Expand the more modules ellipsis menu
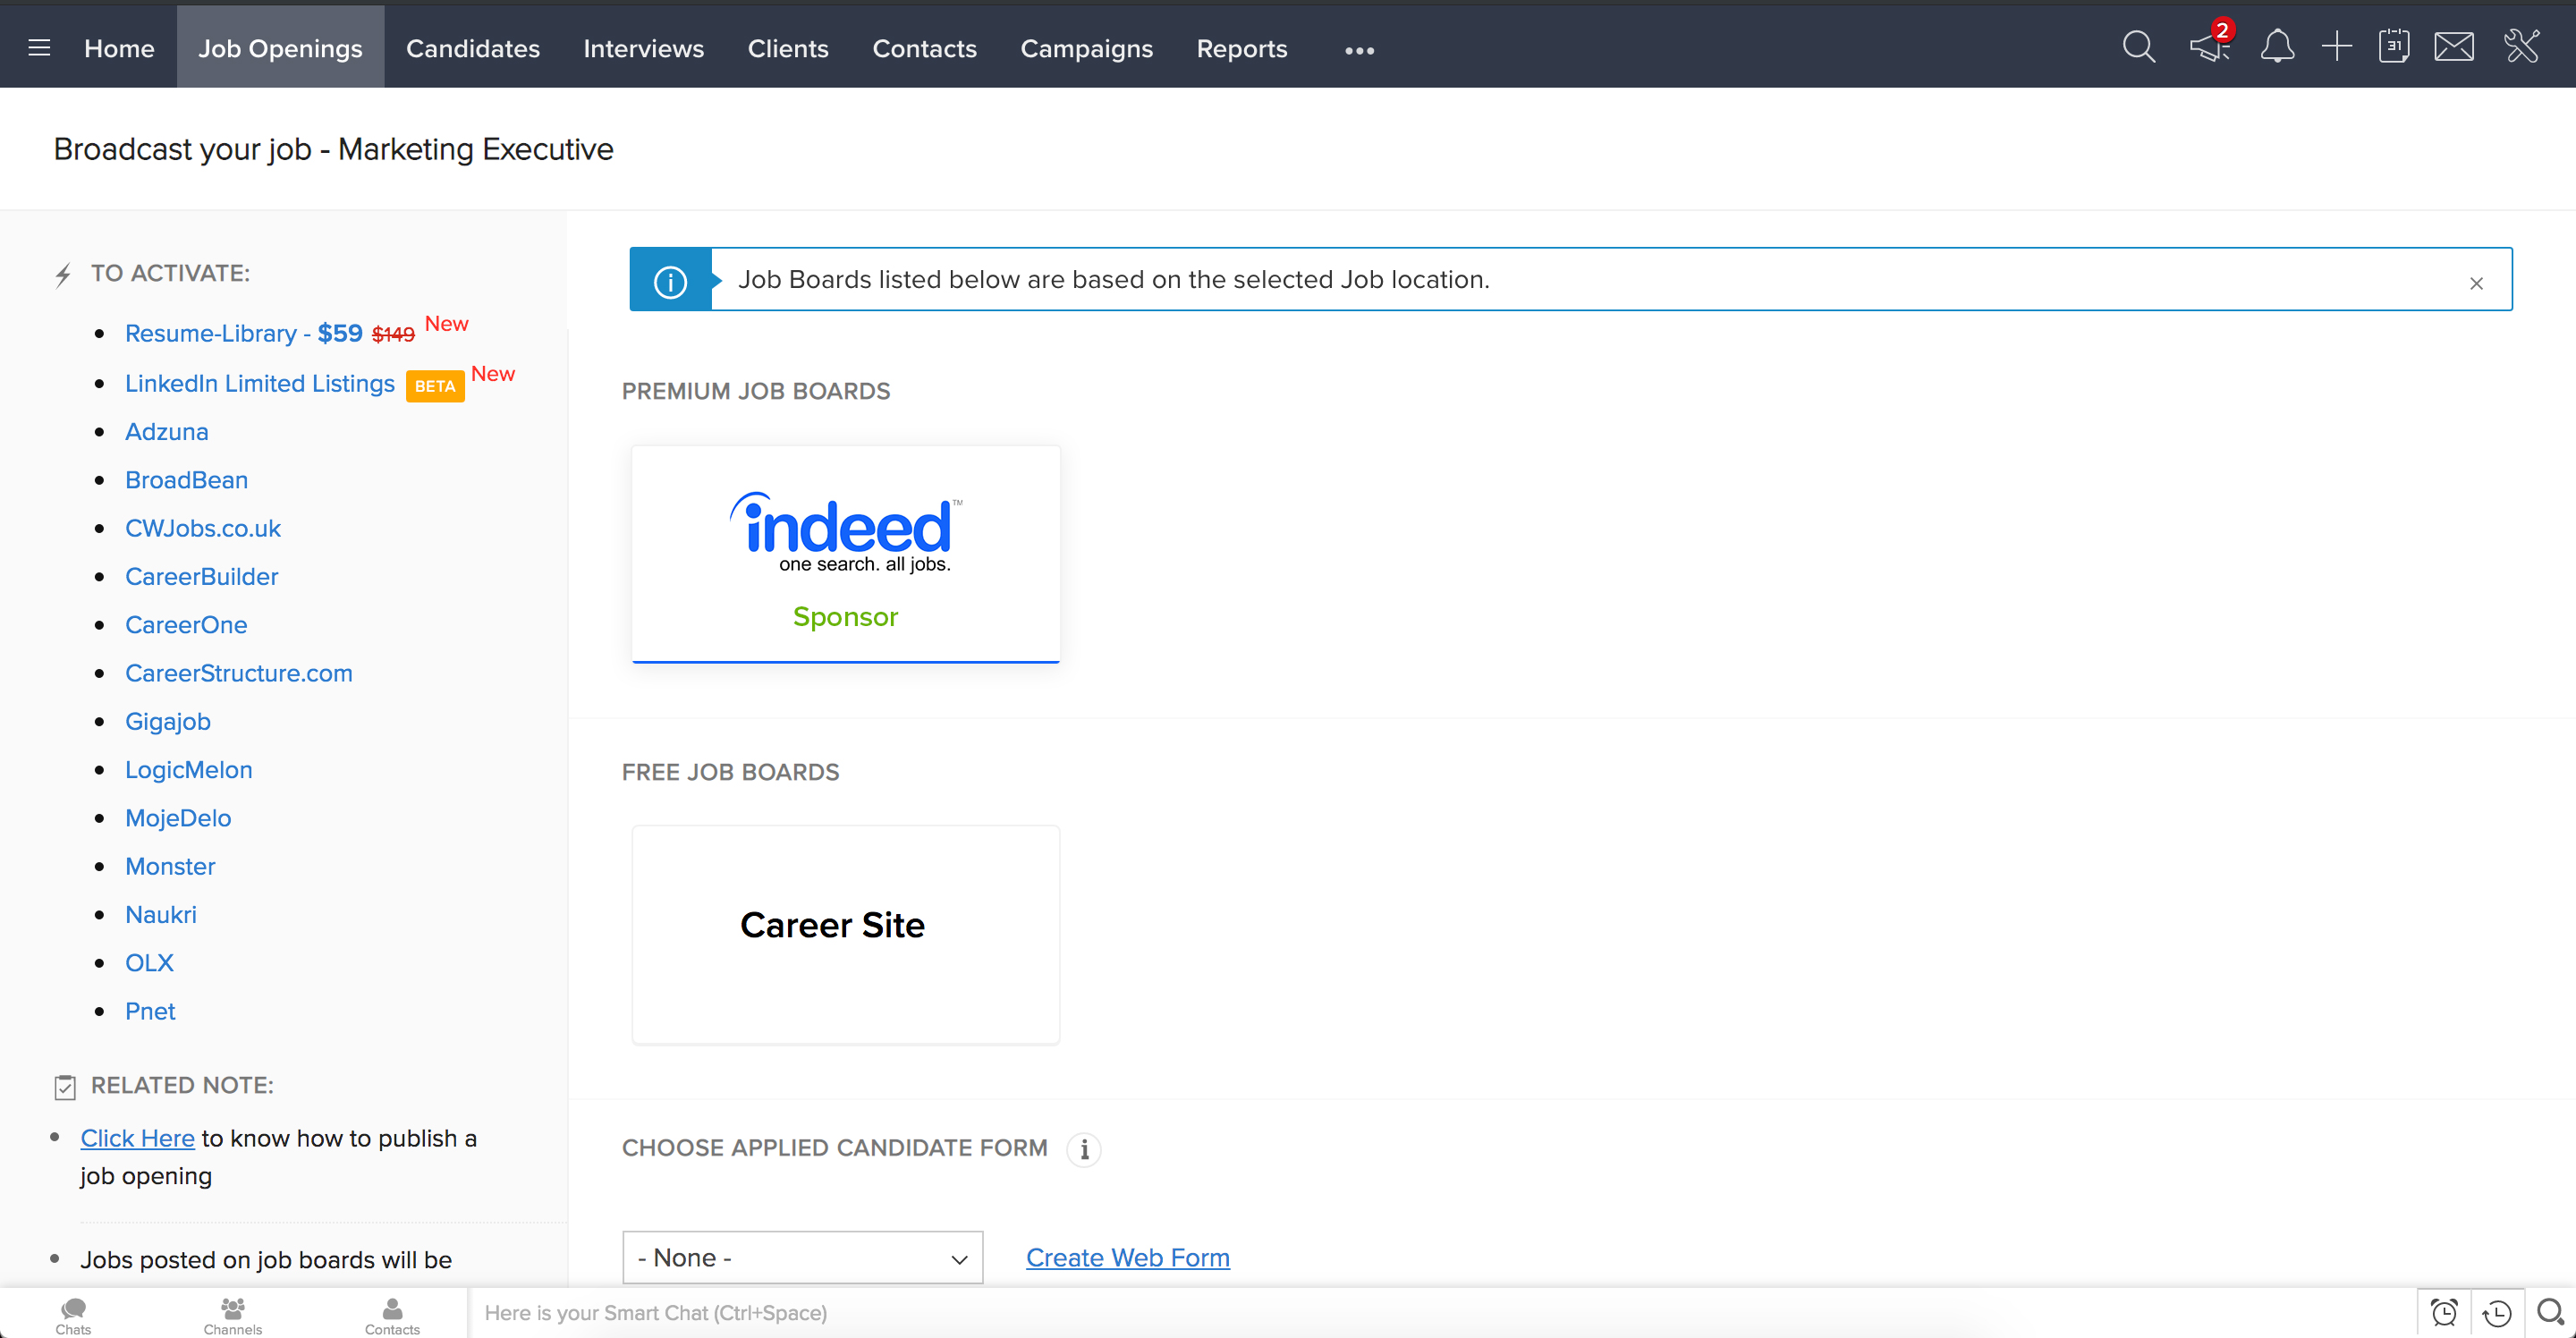Viewport: 2576px width, 1338px height. pyautogui.click(x=1359, y=50)
